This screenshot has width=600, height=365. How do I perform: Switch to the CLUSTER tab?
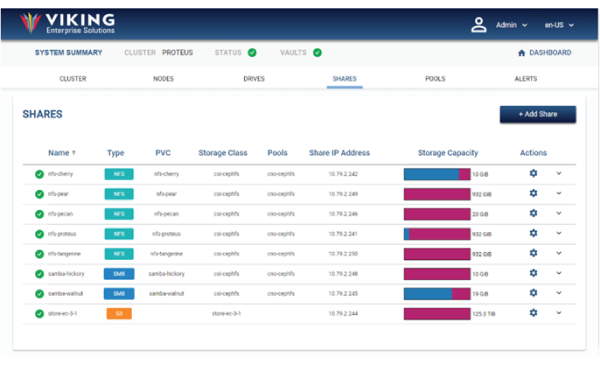73,78
